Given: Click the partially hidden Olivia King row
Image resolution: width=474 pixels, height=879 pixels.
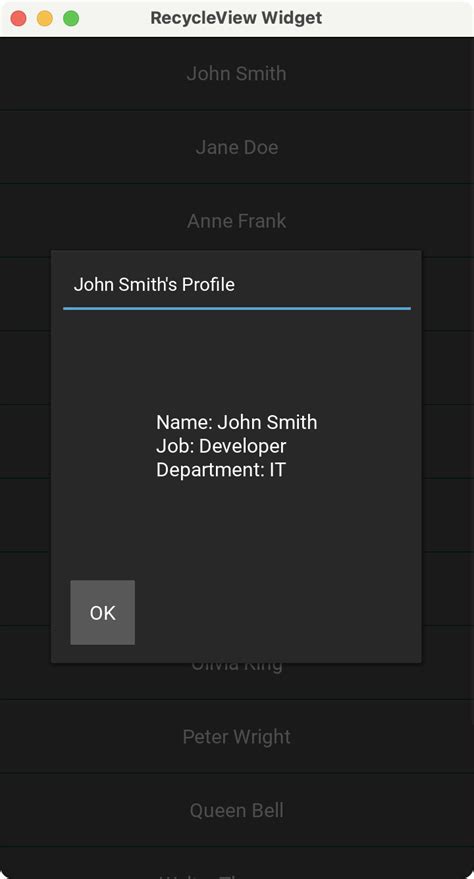Looking at the screenshot, I should pyautogui.click(x=237, y=681).
